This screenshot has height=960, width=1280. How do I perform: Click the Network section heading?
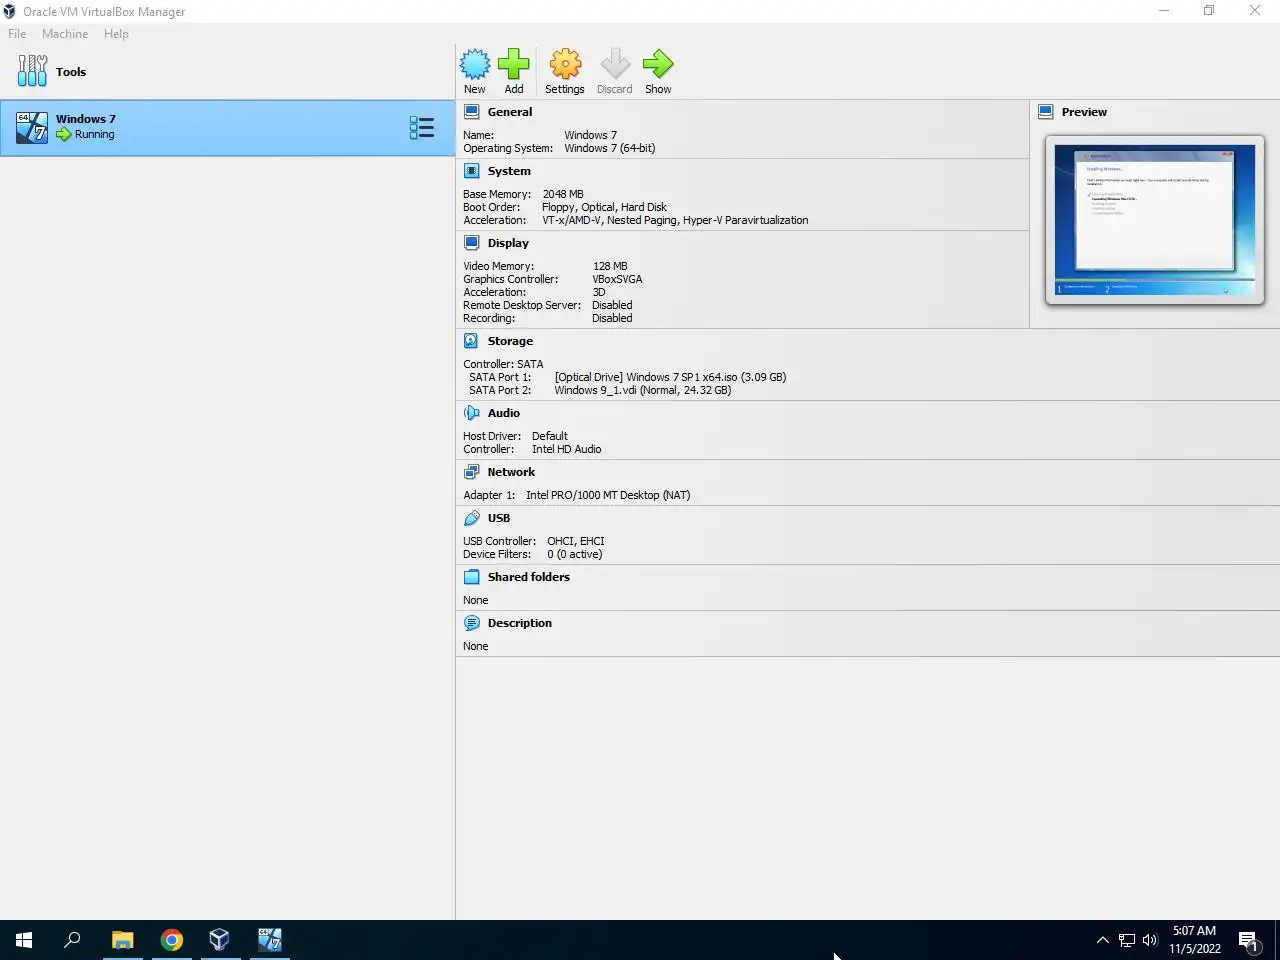coord(511,472)
